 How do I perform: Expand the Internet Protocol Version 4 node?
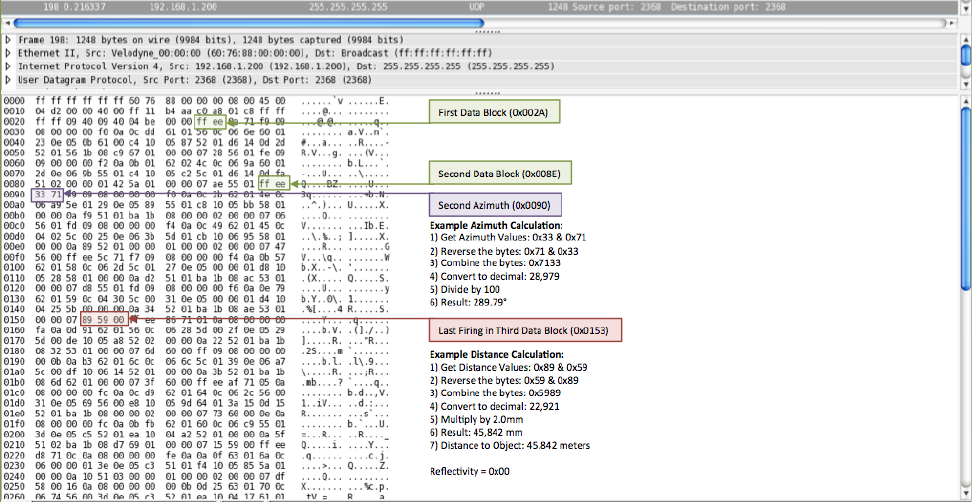point(7,66)
